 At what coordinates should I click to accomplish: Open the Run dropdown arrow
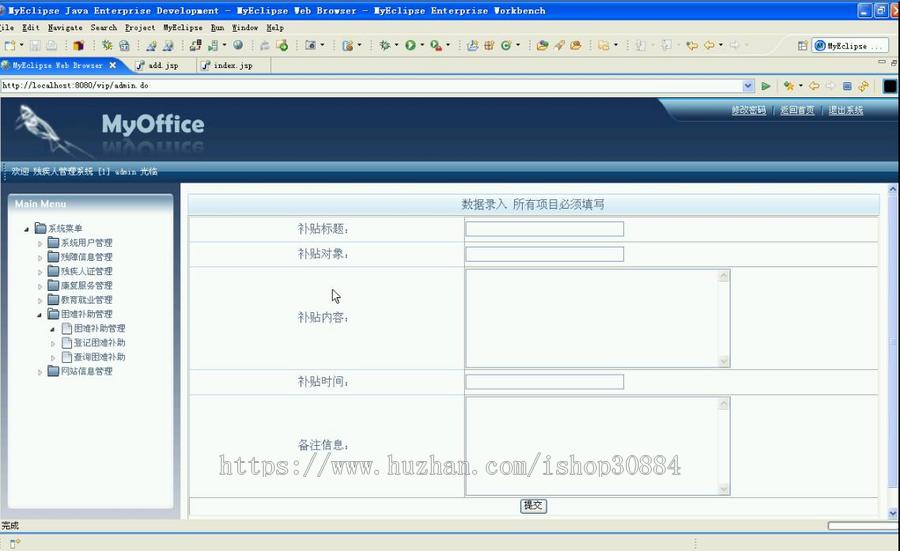coord(422,45)
